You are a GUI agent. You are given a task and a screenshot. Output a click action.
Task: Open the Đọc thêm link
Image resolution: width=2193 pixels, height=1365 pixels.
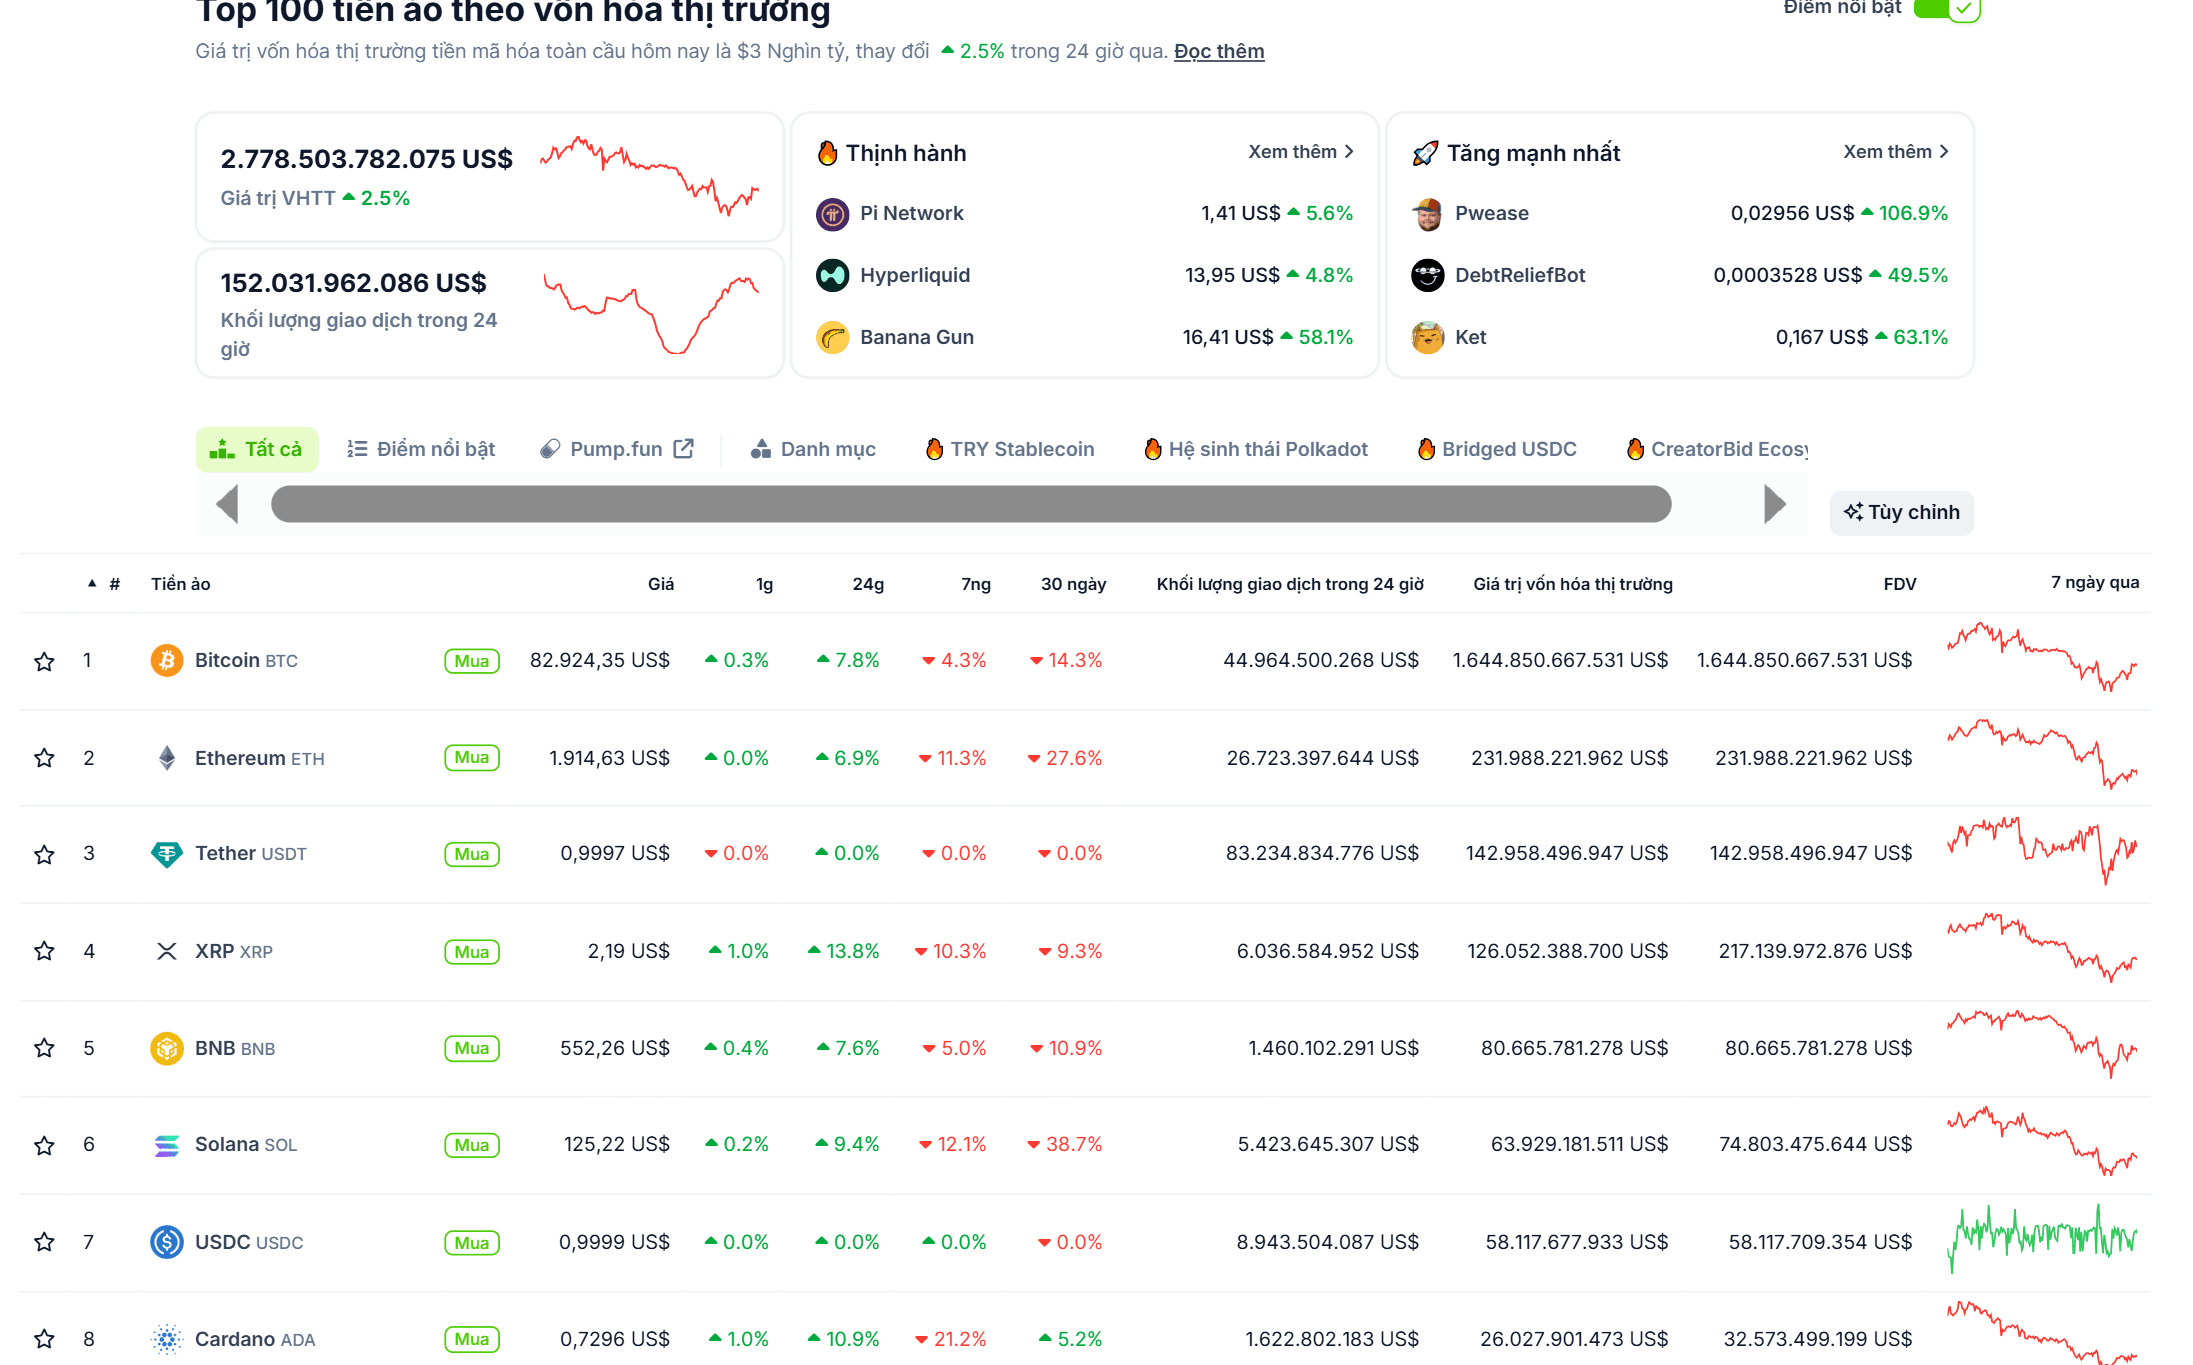1219,51
